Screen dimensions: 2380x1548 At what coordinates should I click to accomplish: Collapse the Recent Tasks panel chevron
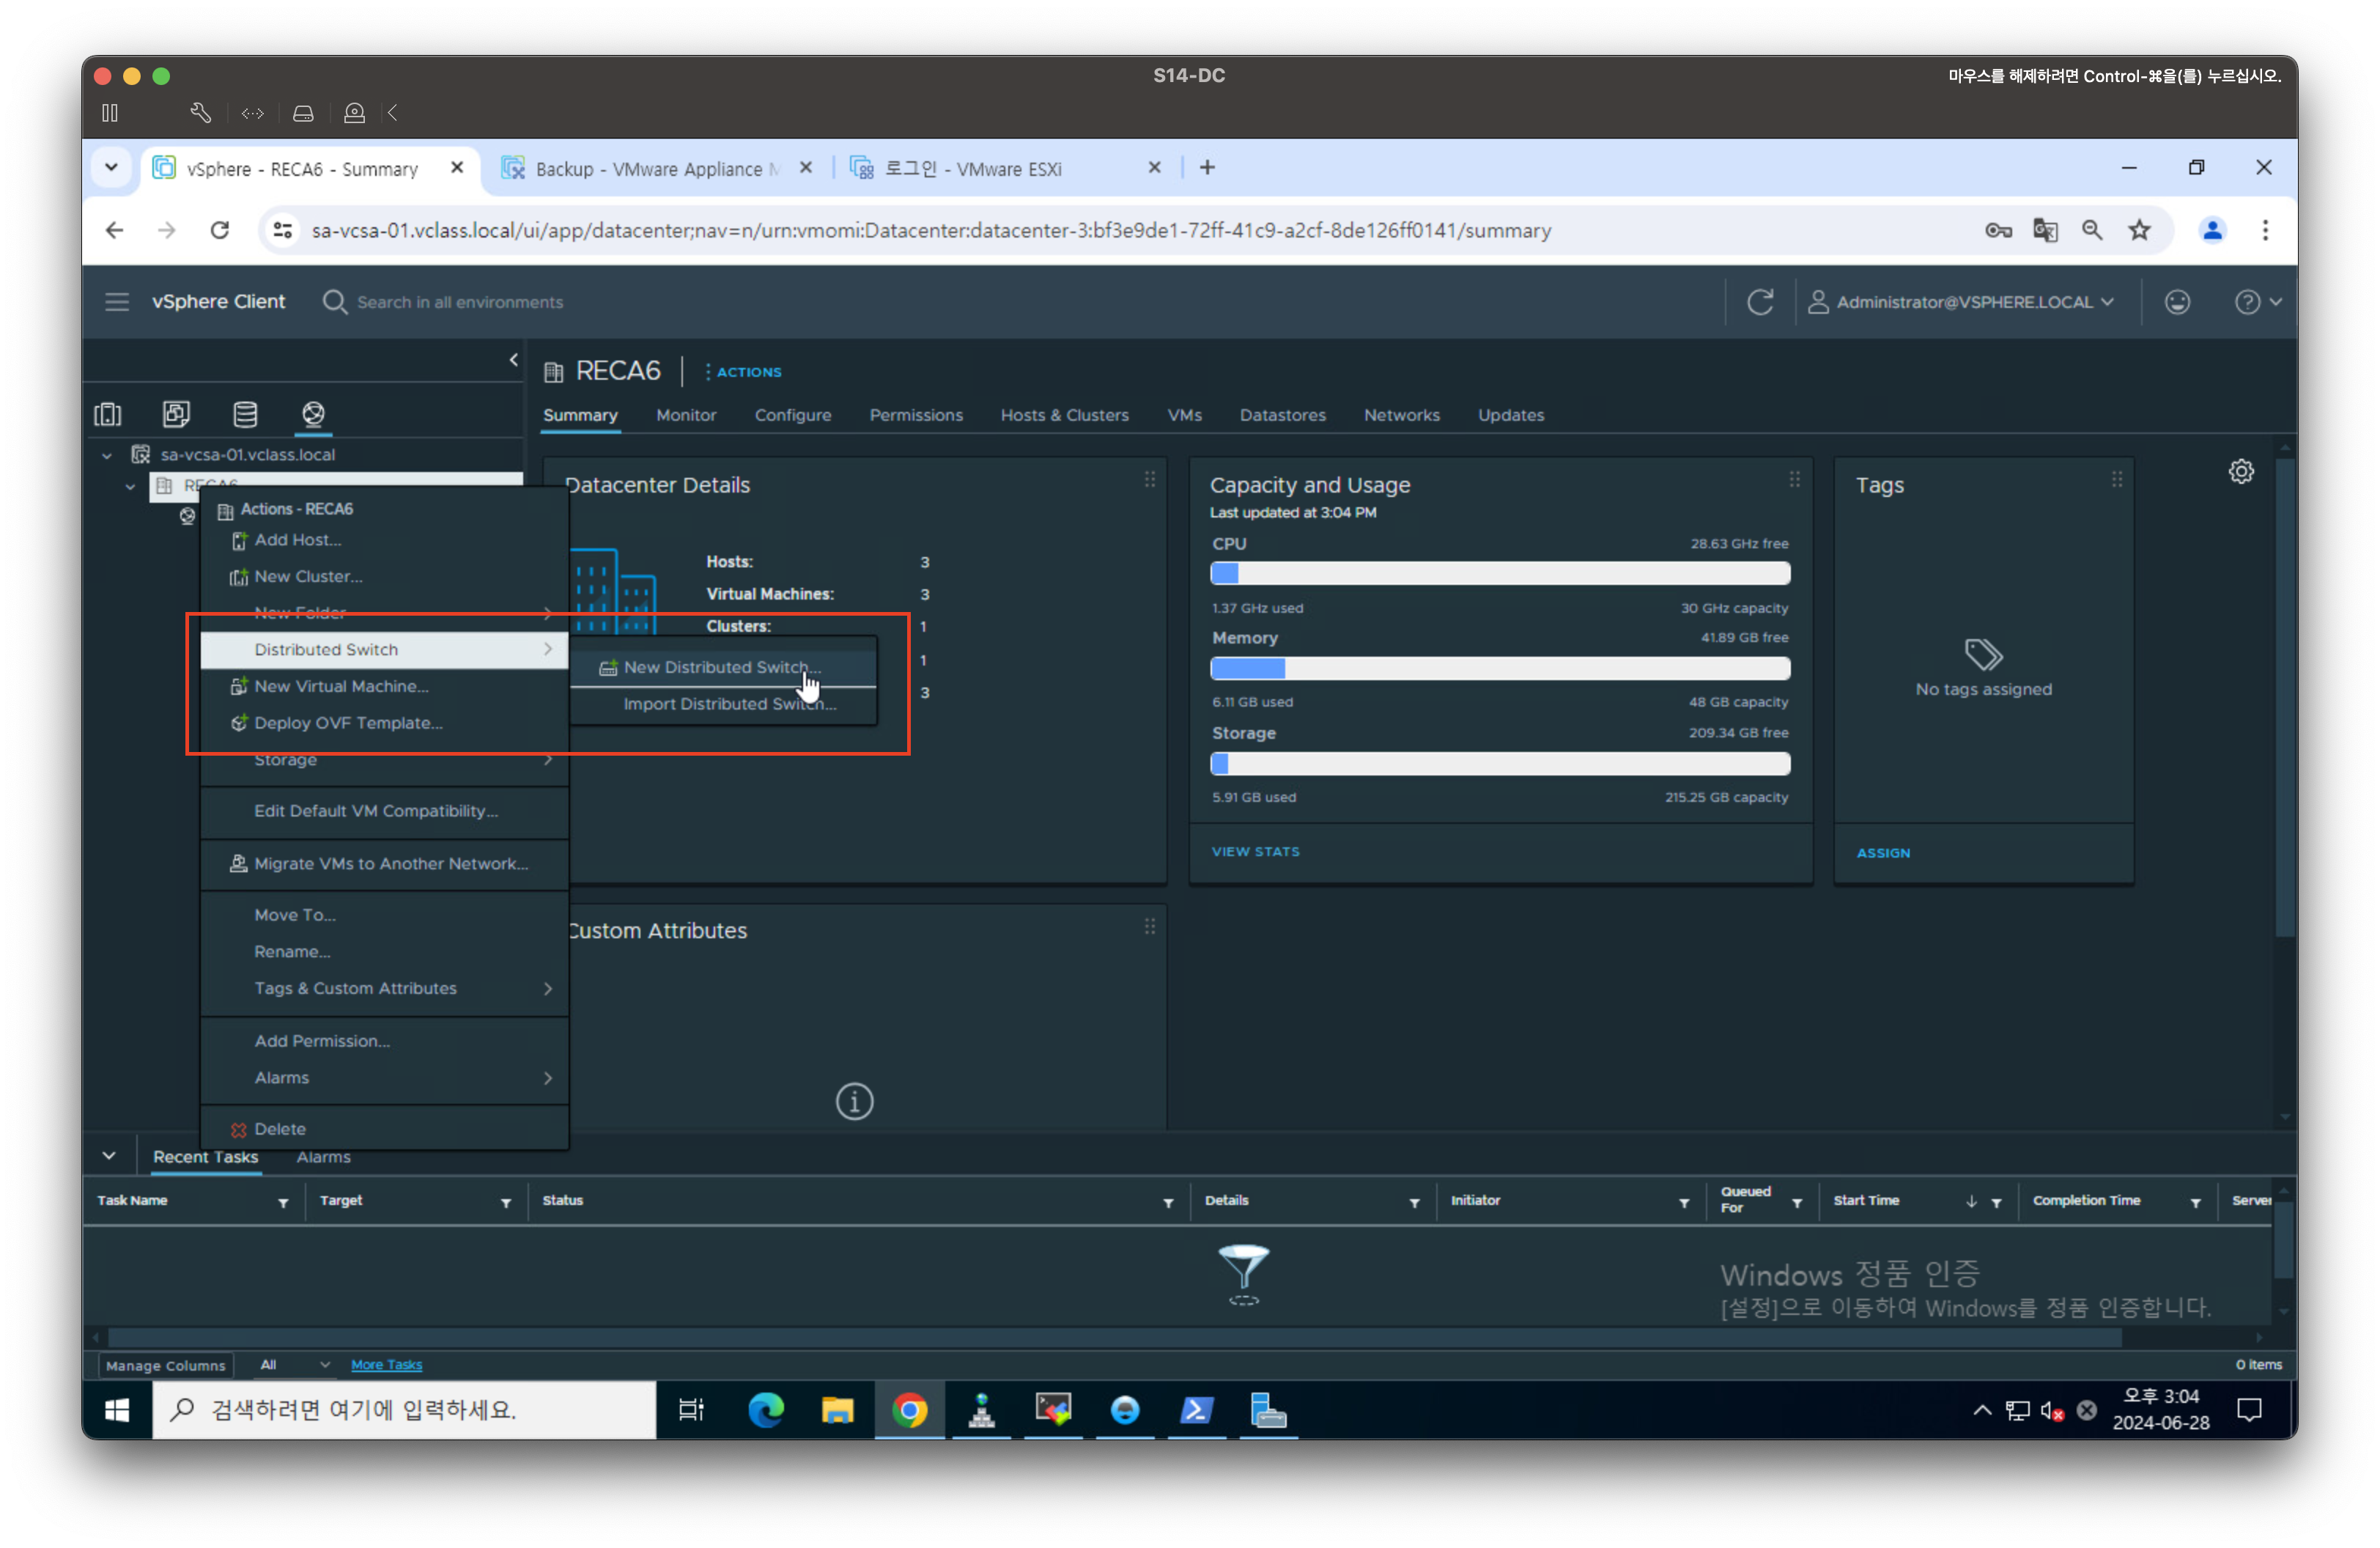tap(109, 1156)
